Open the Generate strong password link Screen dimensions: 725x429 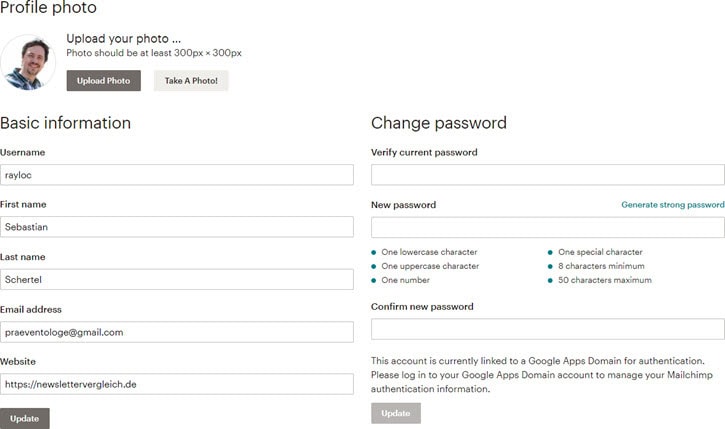[672, 205]
